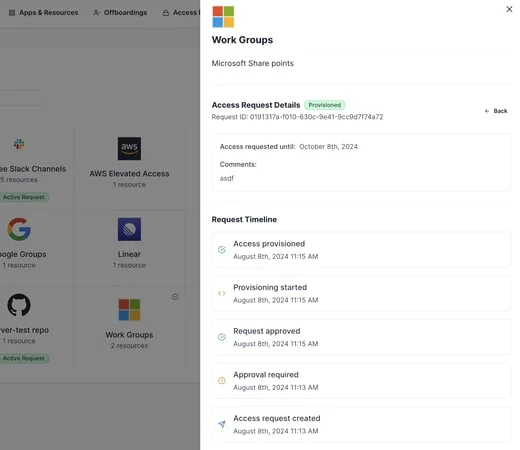Open the Apps & Resources tab
Screen dimensions: 520x450
[x=43, y=13]
